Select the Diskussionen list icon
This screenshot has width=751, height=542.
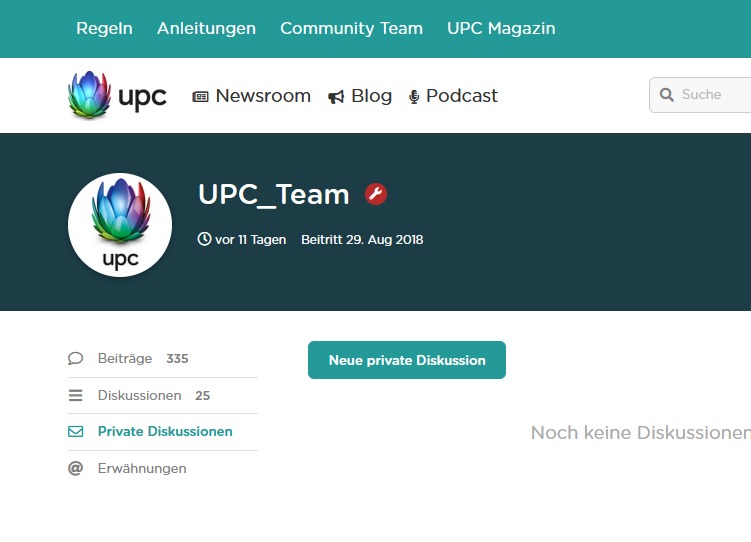[x=76, y=395]
